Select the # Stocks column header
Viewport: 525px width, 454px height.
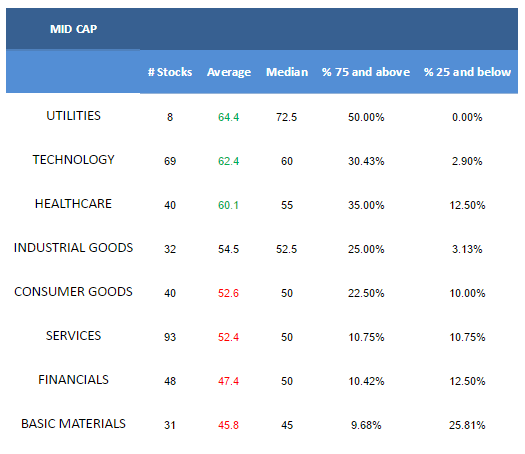pyautogui.click(x=170, y=72)
